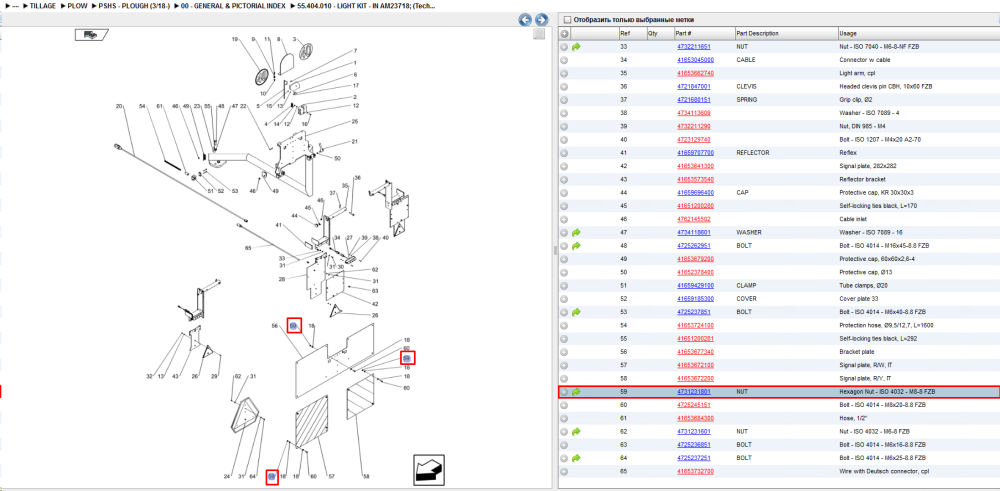Click the green arrow on ref 64 row
1000x491 pixels.
[577, 458]
